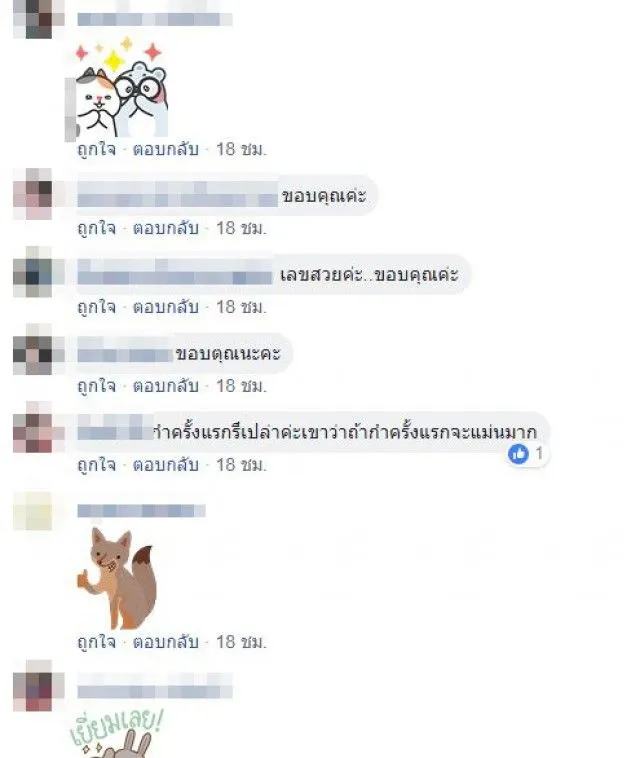
Task: Open the blurred name of the rabbit sticker commenter
Action: (x=155, y=691)
